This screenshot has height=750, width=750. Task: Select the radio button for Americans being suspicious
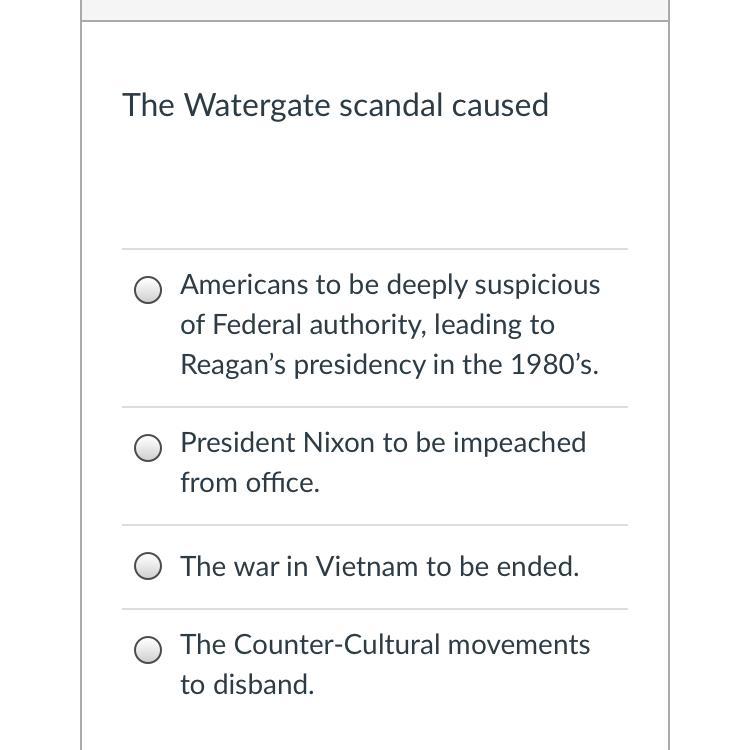pos(147,290)
